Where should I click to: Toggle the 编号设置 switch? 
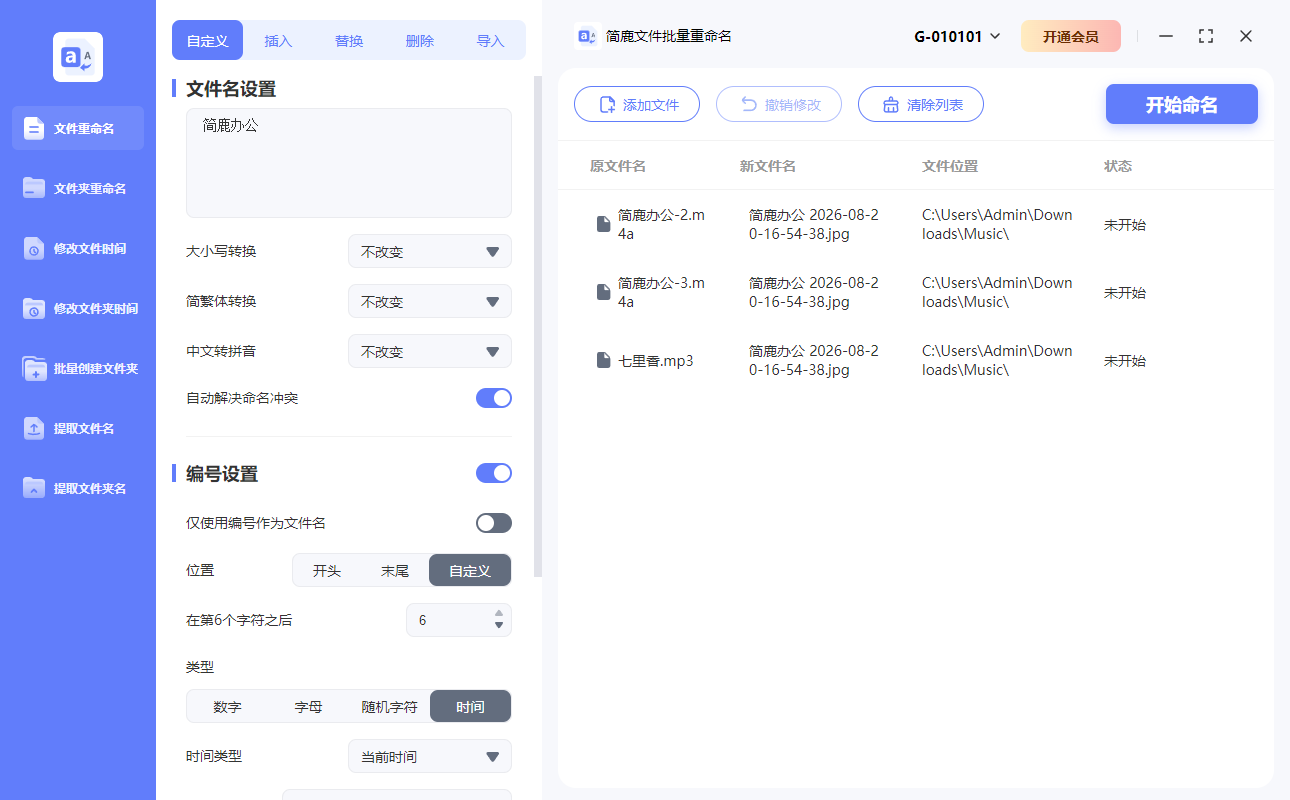coord(494,473)
